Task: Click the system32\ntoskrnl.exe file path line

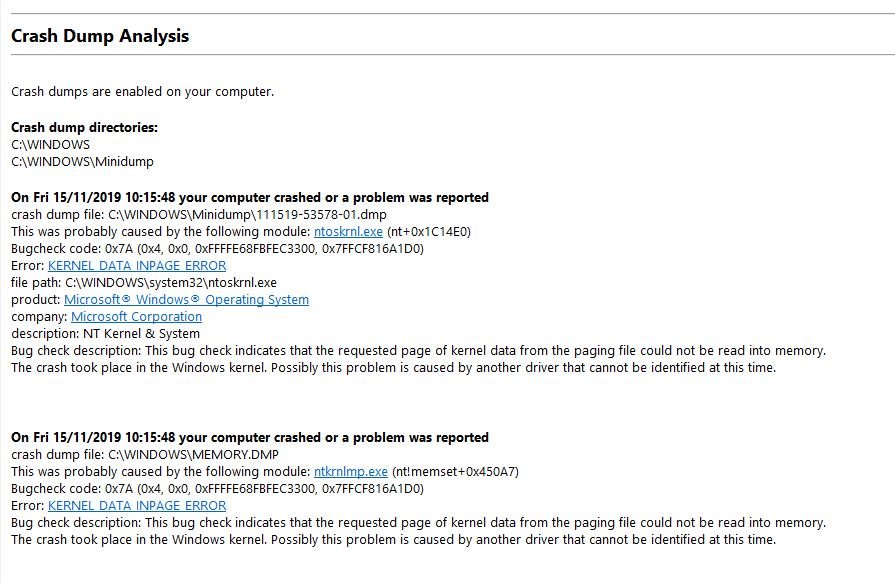Action: (144, 282)
